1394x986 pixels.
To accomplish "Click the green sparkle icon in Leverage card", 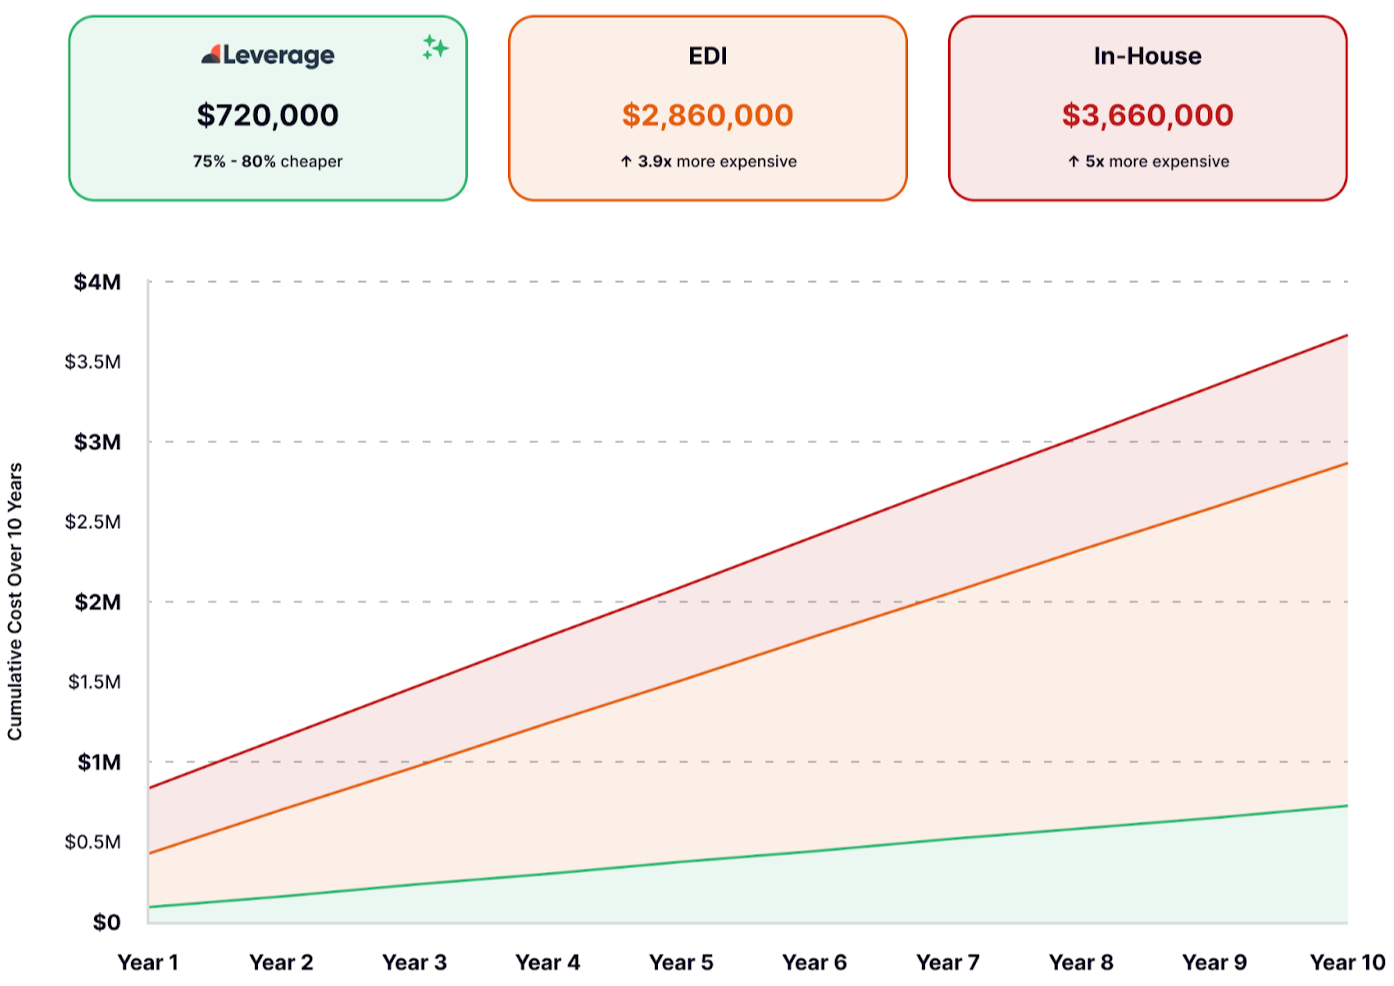I will tap(434, 47).
